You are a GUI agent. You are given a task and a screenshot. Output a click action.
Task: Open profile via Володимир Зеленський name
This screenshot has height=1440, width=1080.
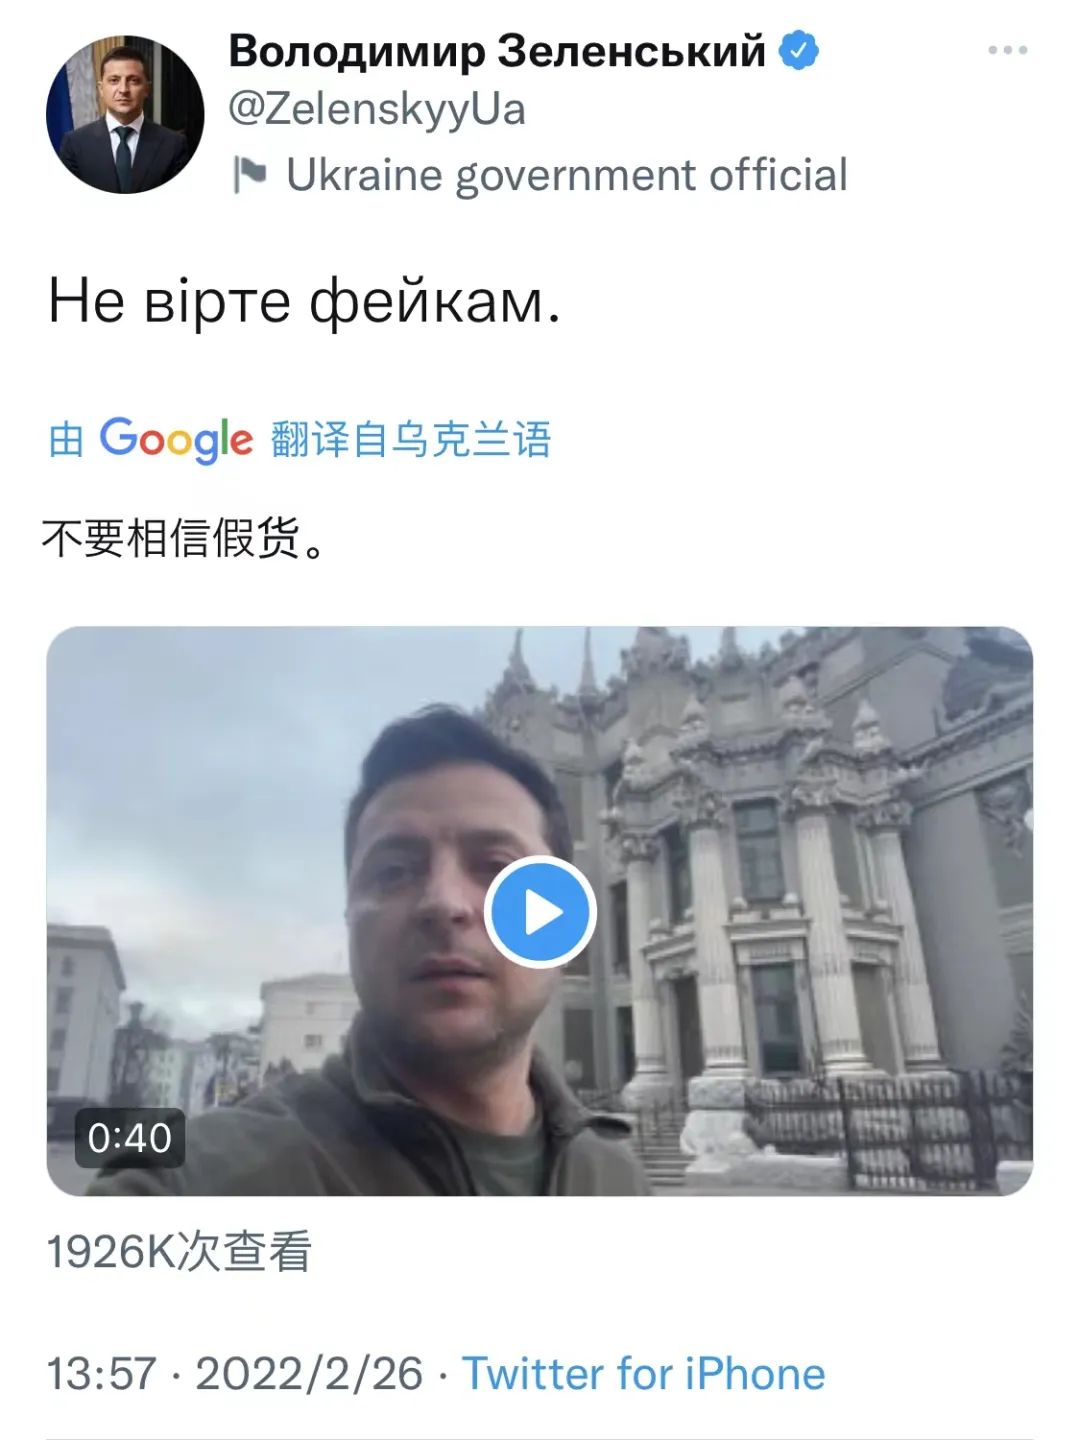tap(497, 50)
